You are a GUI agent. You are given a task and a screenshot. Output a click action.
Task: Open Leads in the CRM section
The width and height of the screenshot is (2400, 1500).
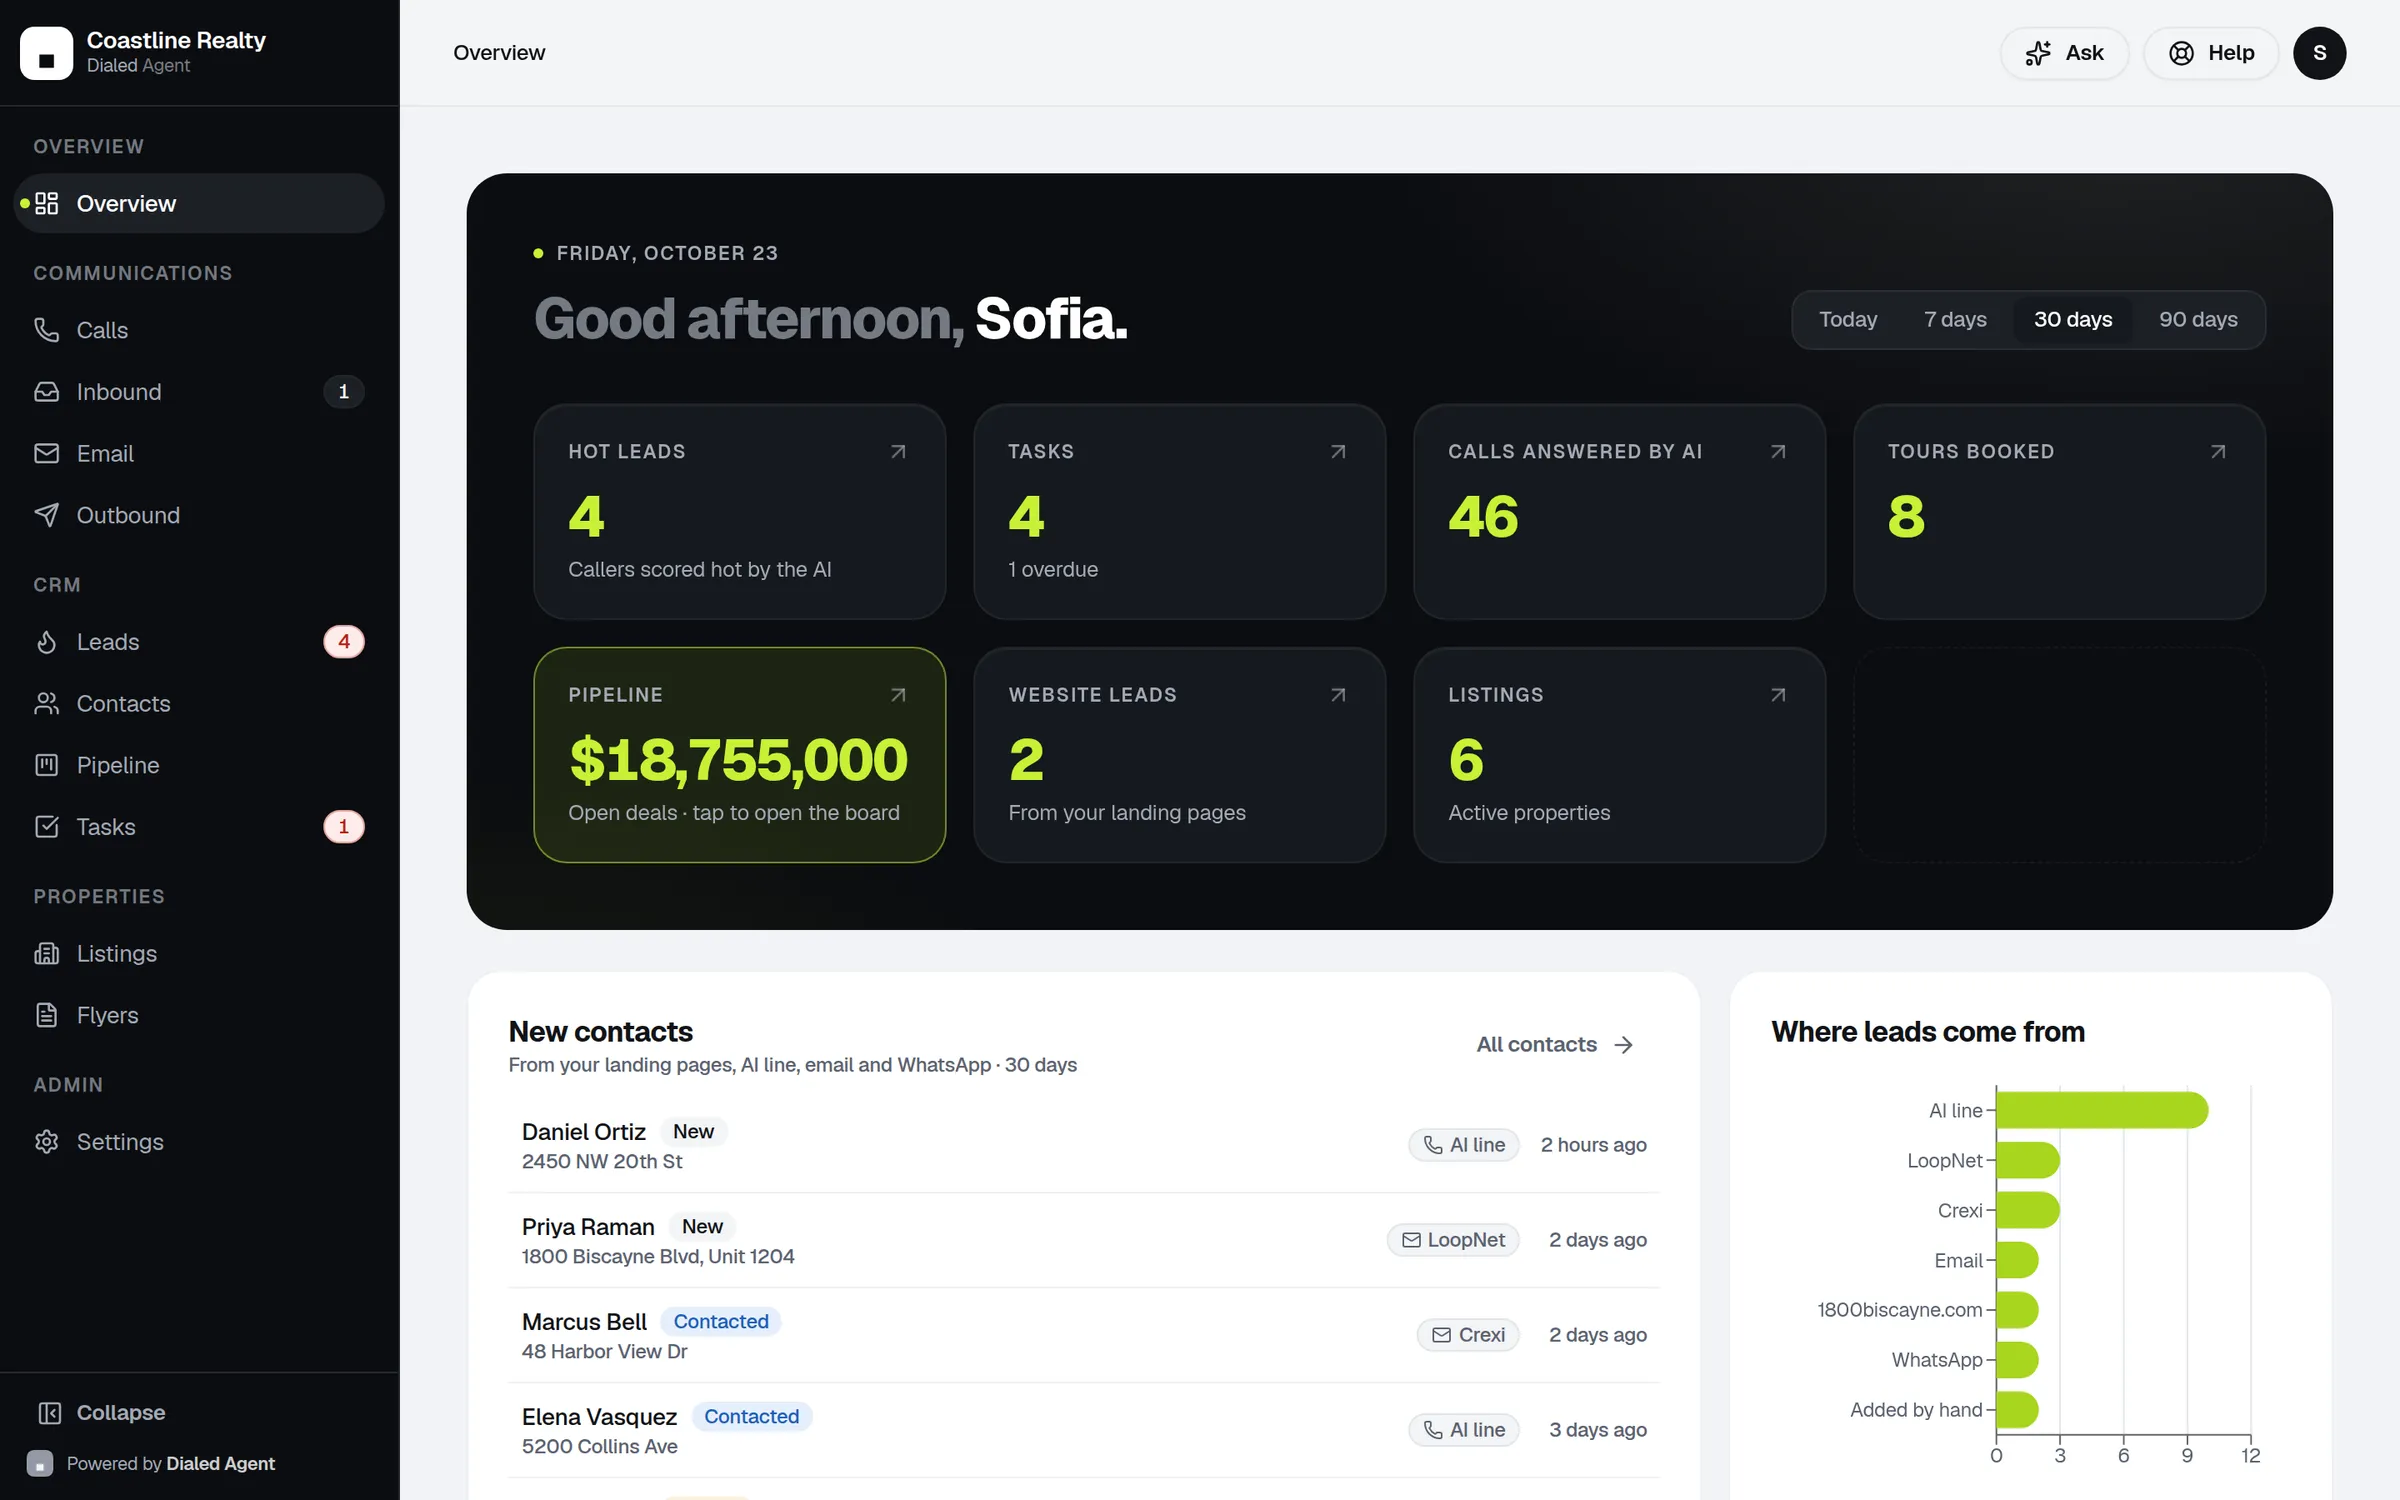pyautogui.click(x=199, y=642)
